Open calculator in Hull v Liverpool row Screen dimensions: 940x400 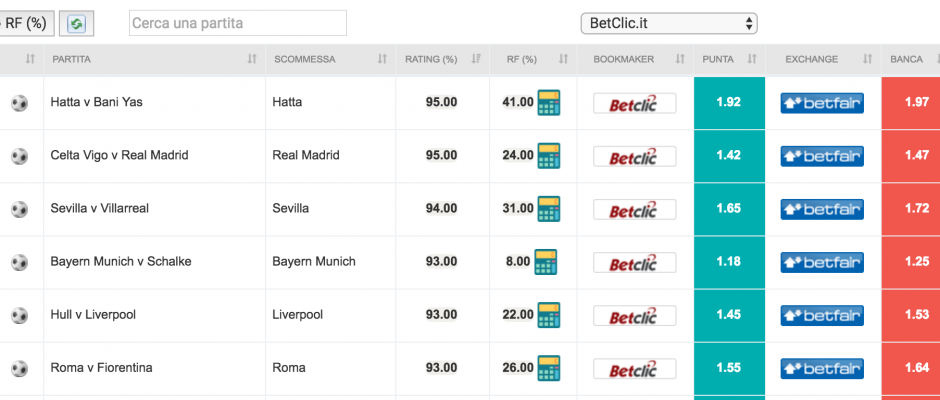tap(549, 315)
